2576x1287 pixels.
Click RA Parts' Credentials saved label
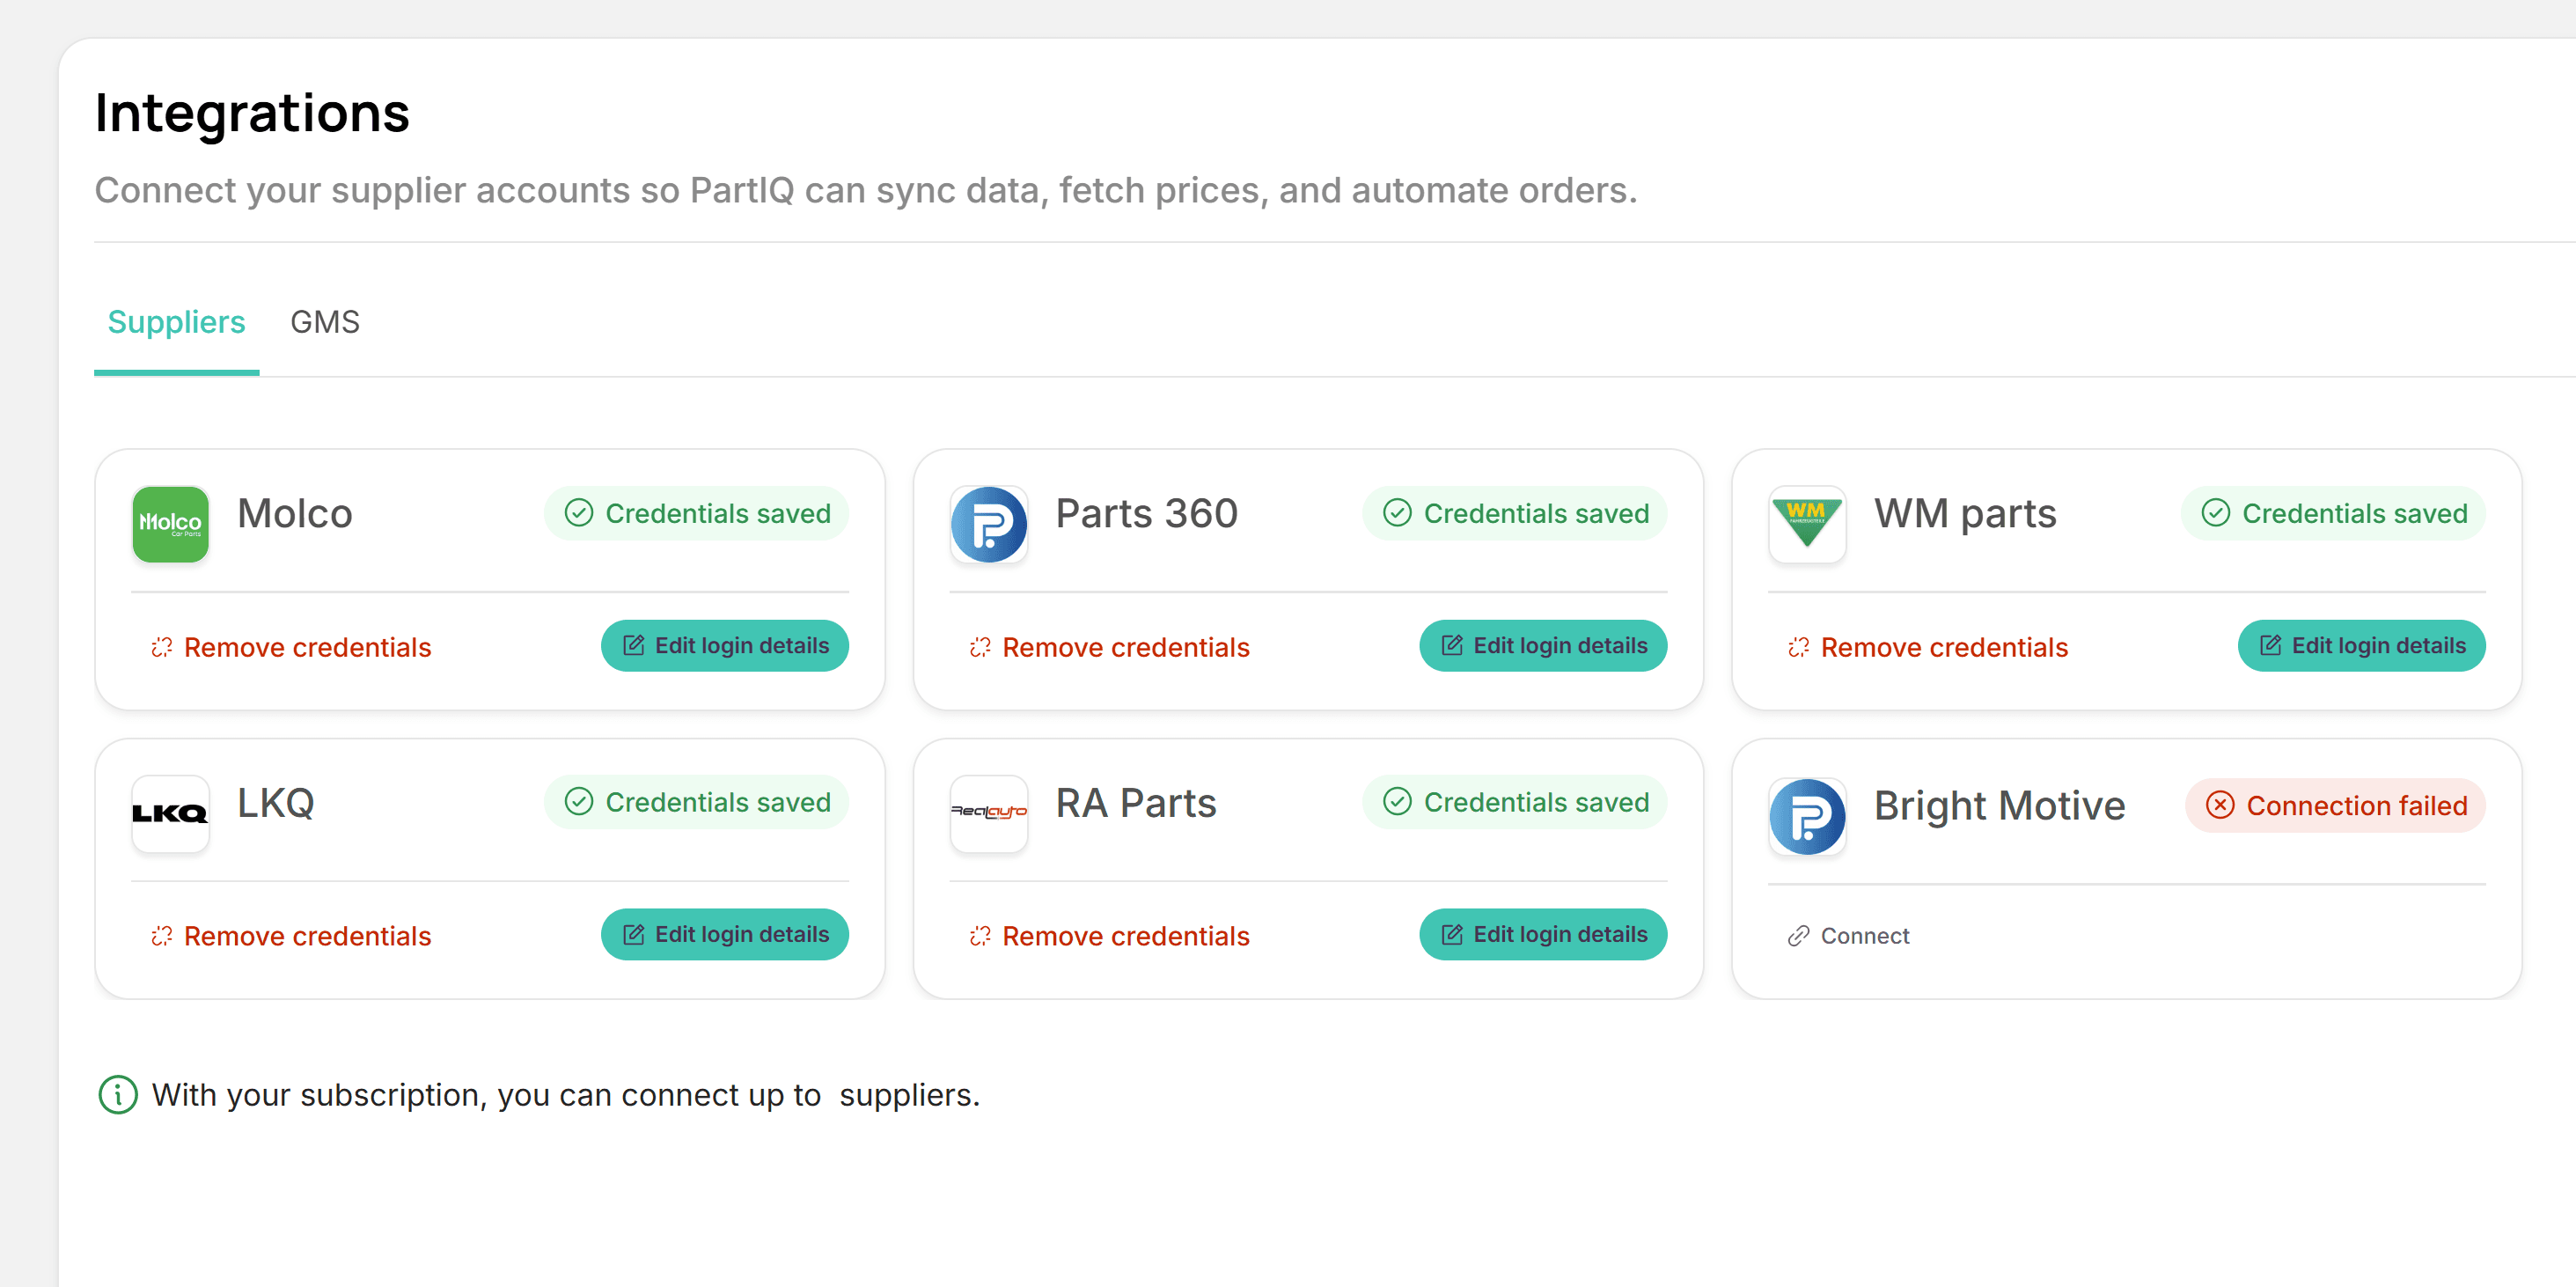pos(1536,802)
